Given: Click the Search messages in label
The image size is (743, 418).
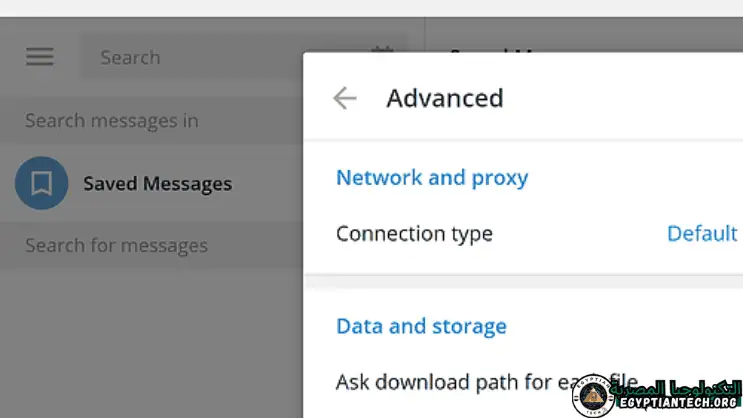Looking at the screenshot, I should pos(112,121).
